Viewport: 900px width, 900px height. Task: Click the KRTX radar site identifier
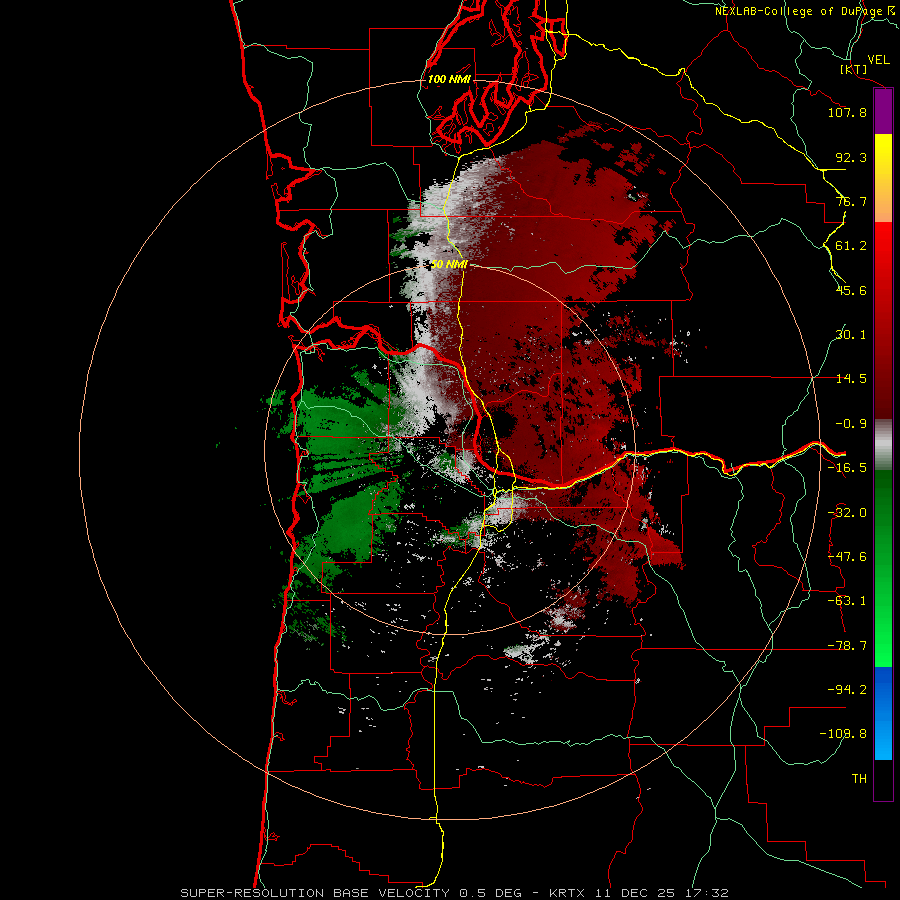567,893
